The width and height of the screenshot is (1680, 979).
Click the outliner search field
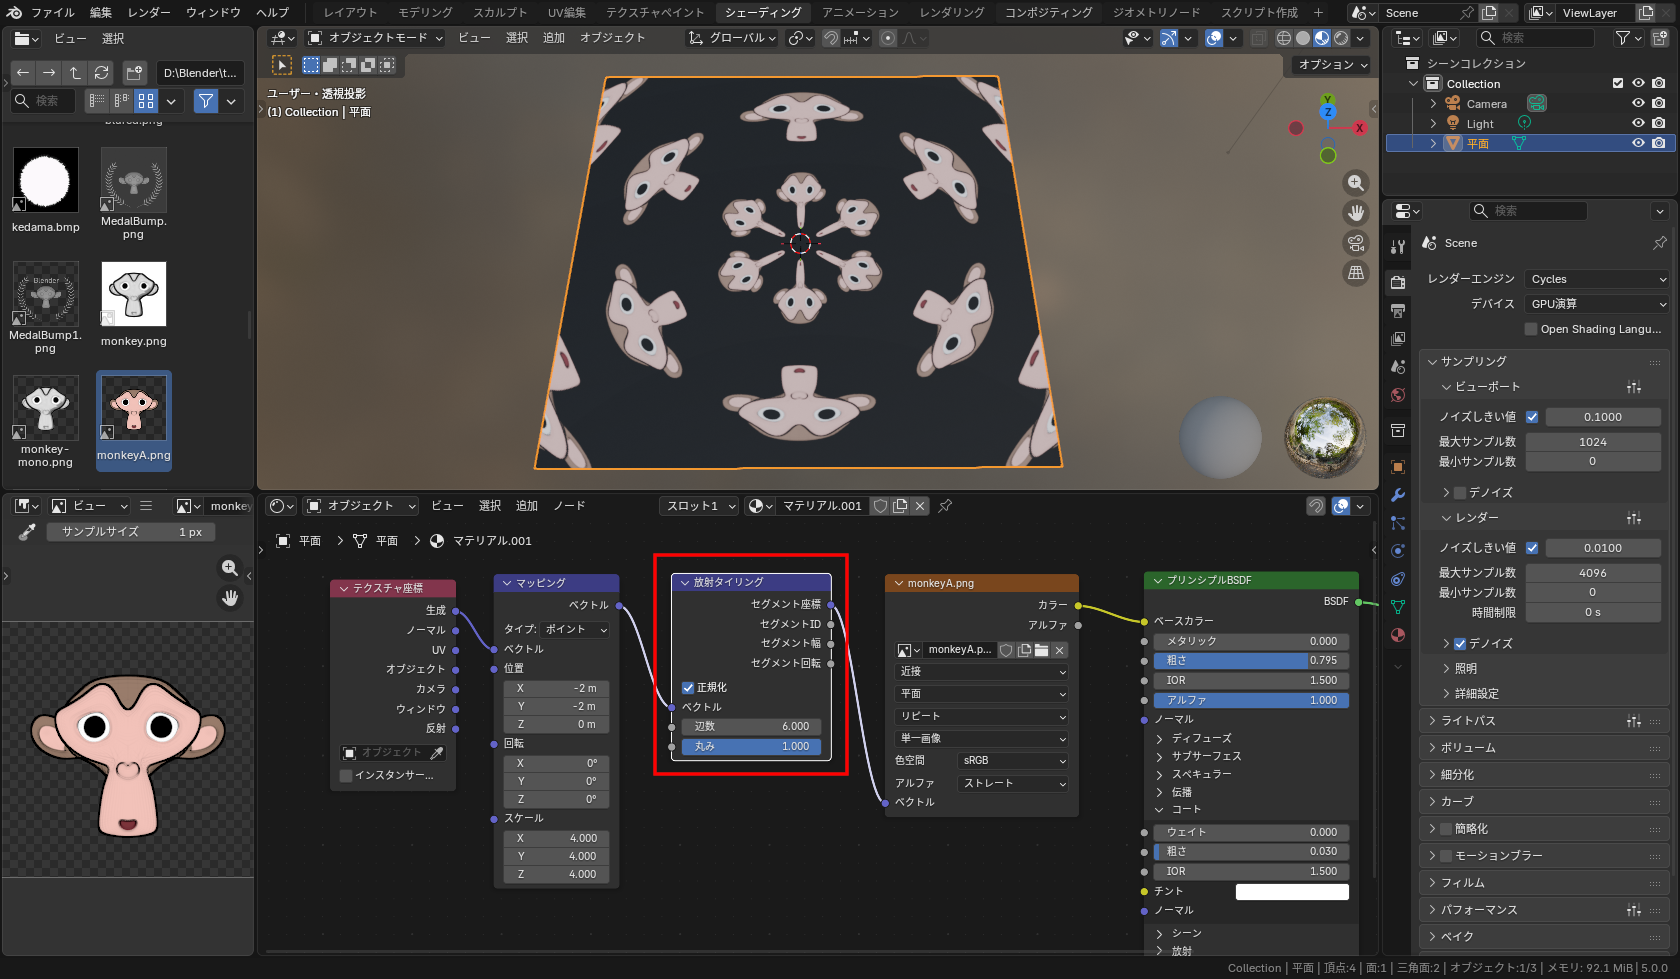pos(1535,38)
